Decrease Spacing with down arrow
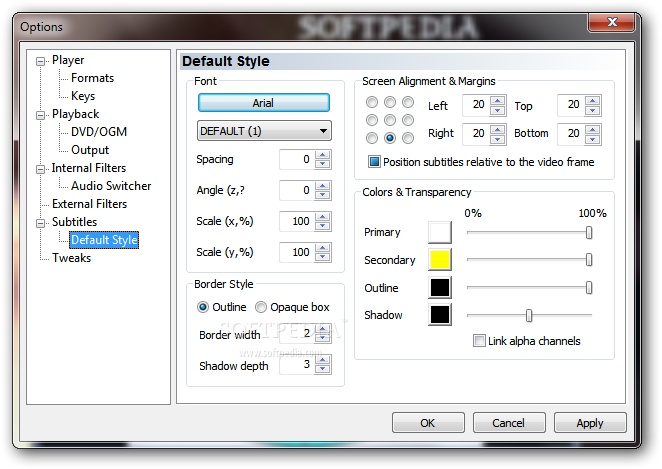This screenshot has height=469, width=662. coord(323,164)
